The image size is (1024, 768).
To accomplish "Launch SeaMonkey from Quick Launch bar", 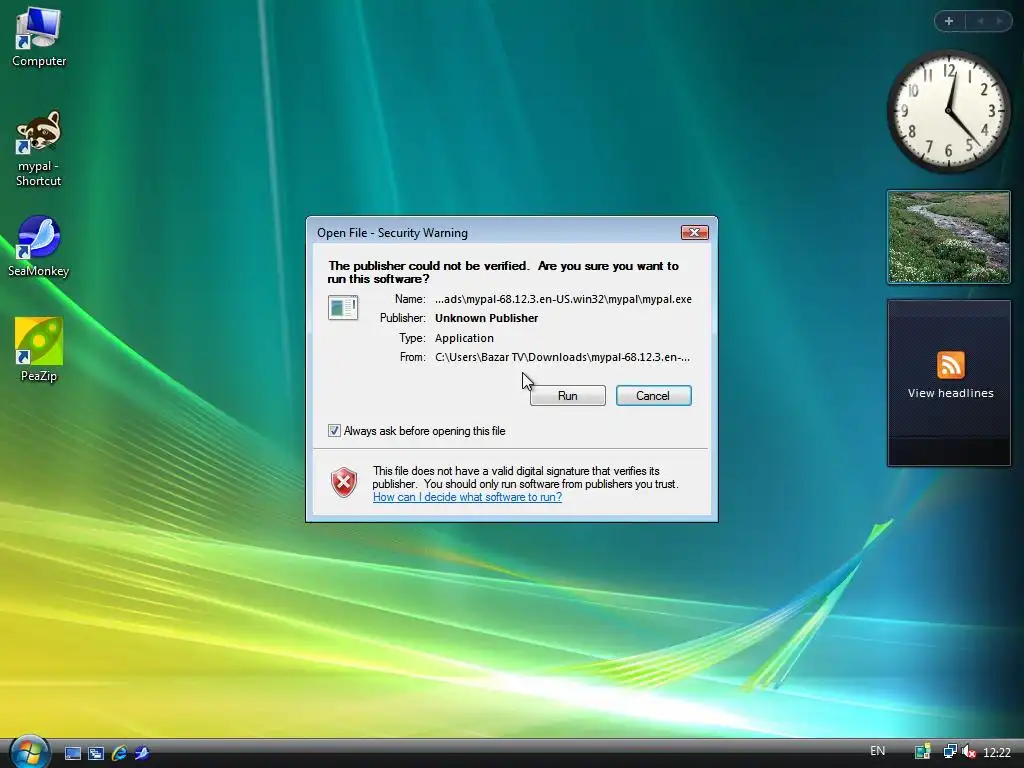I will tap(142, 754).
